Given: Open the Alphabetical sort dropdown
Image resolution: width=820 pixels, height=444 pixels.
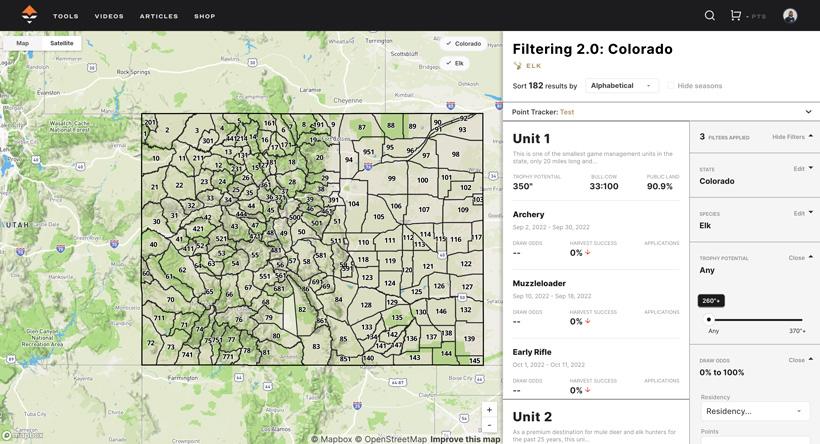Looking at the screenshot, I should coord(621,86).
